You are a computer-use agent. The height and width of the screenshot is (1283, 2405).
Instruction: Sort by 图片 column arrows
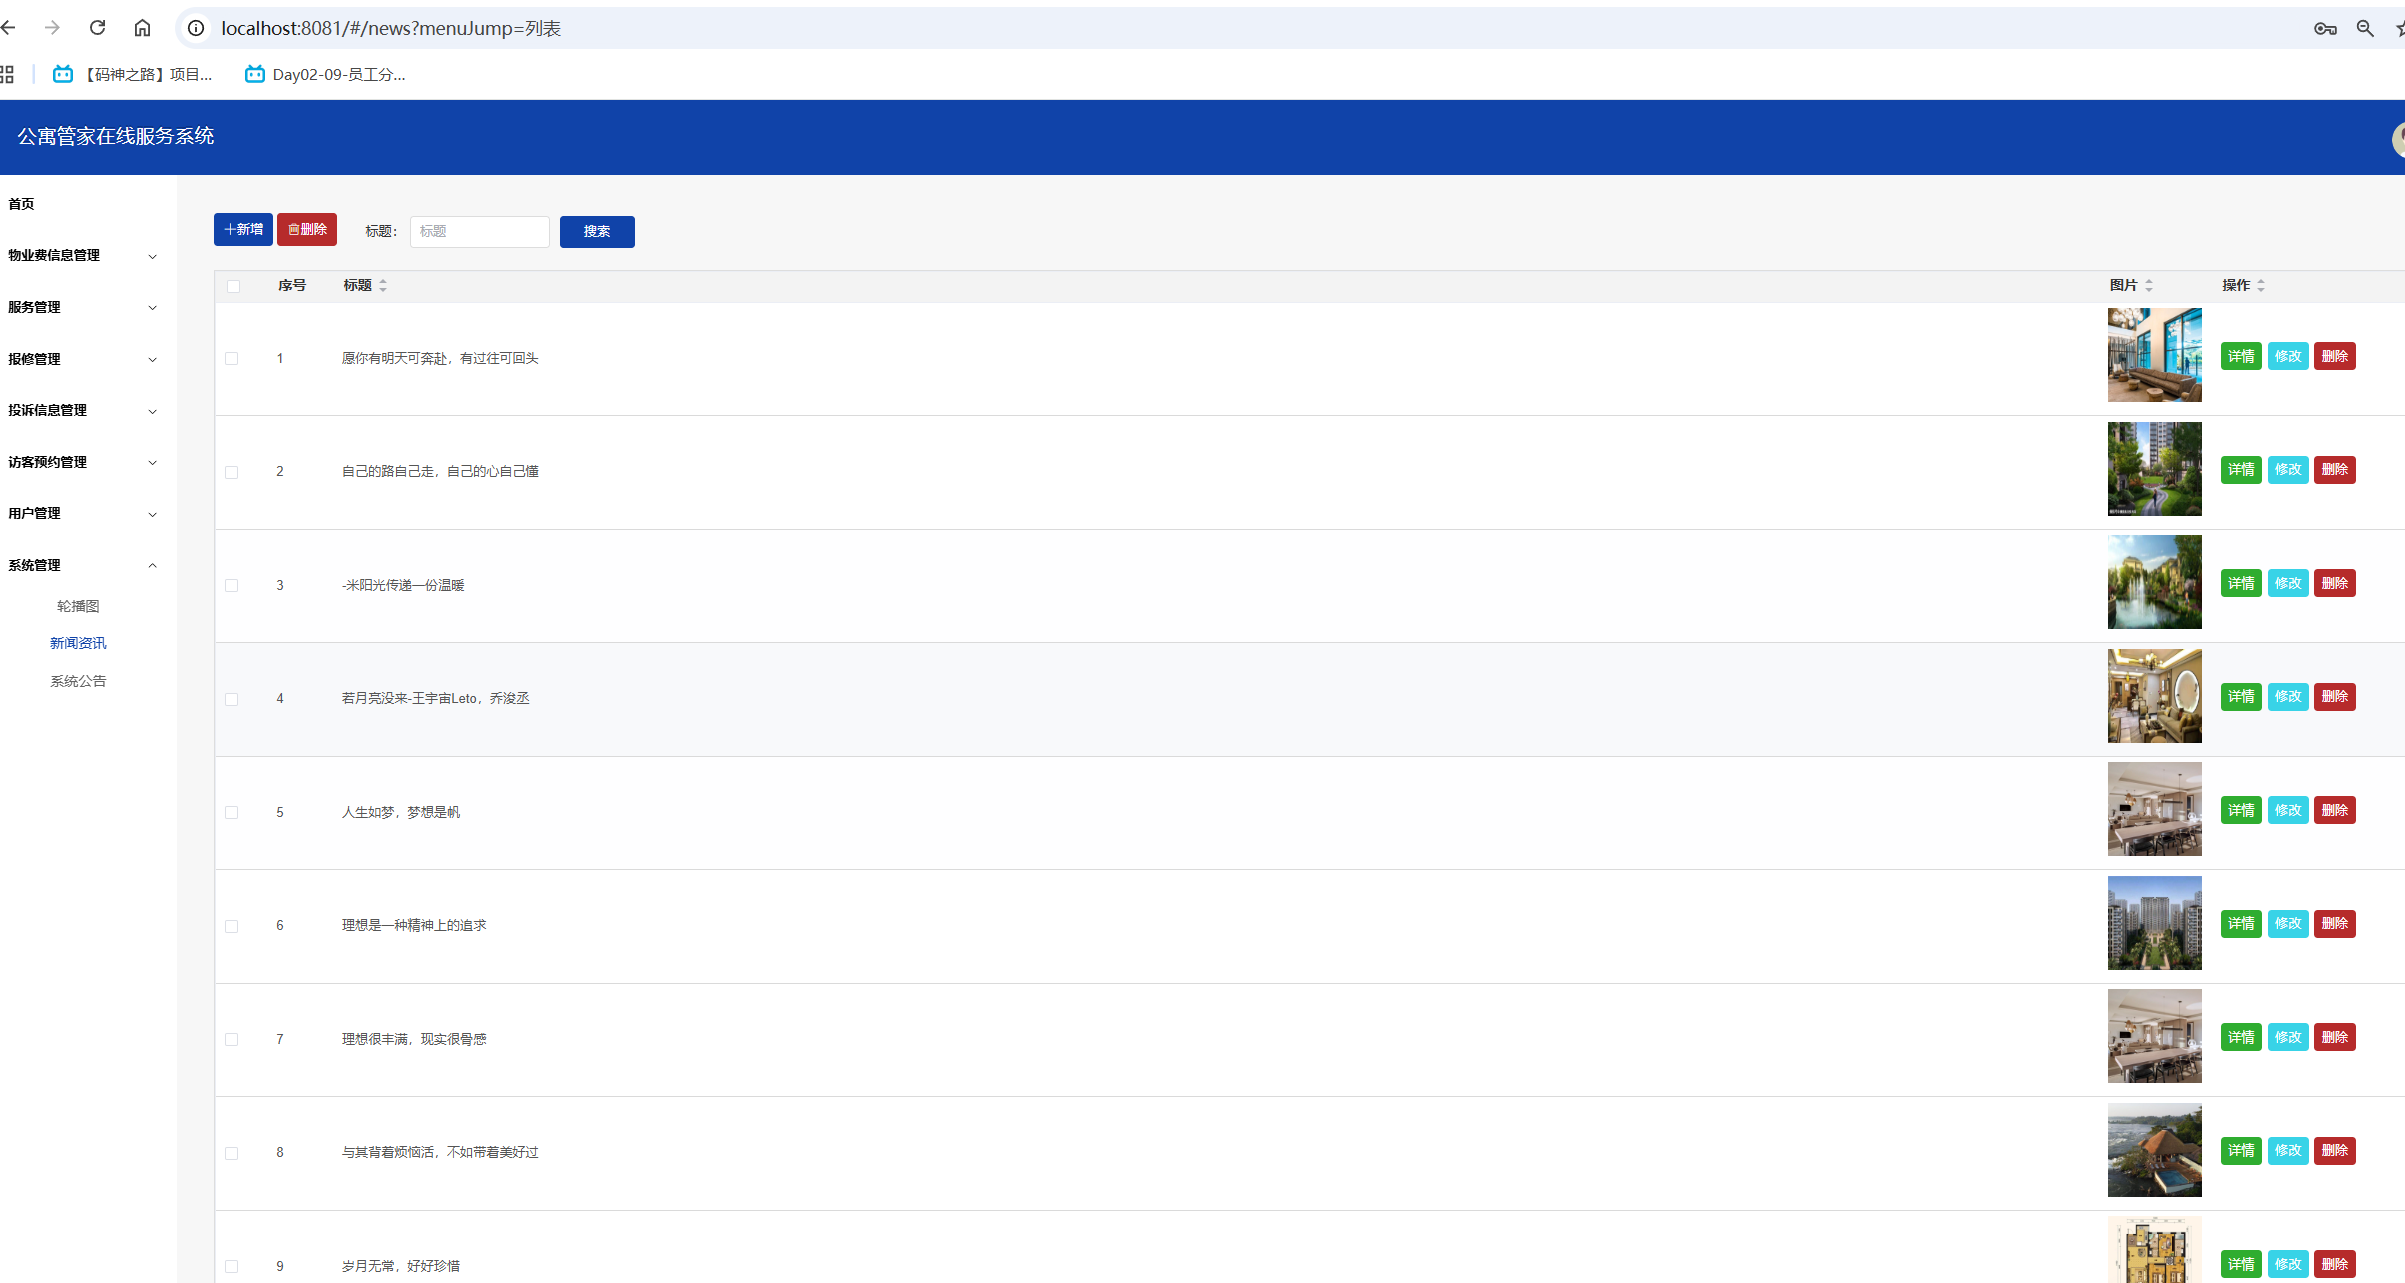[x=2149, y=286]
